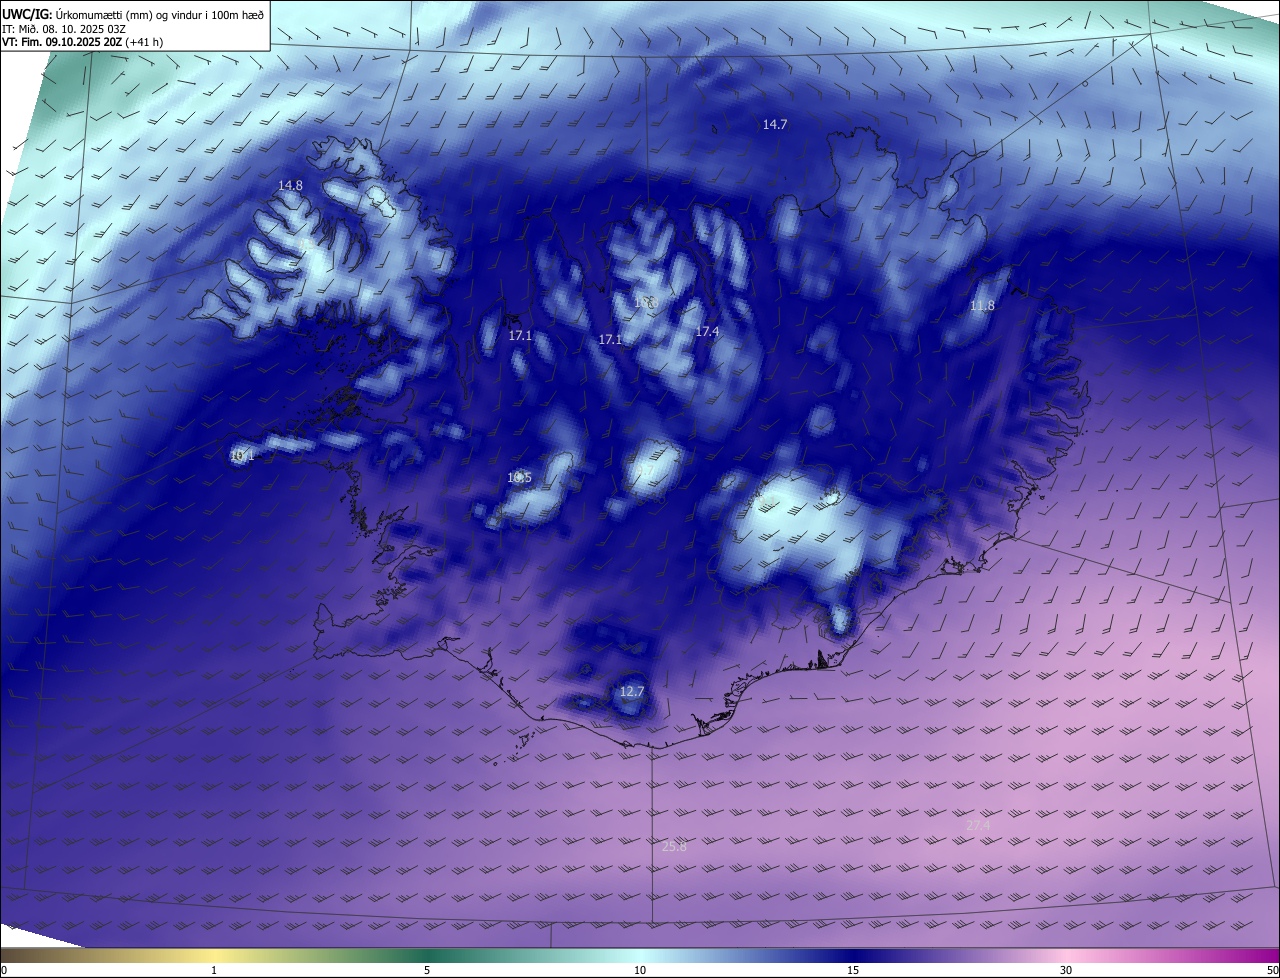Click the 1 tick label on the color scale
The height and width of the screenshot is (978, 1280).
[214, 970]
